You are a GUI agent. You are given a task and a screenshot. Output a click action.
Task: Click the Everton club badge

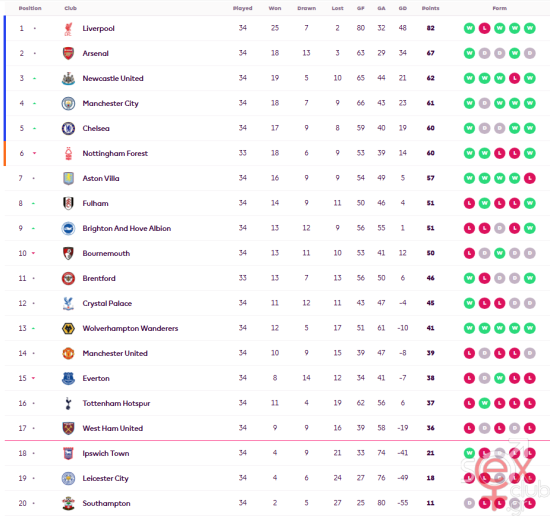68,378
